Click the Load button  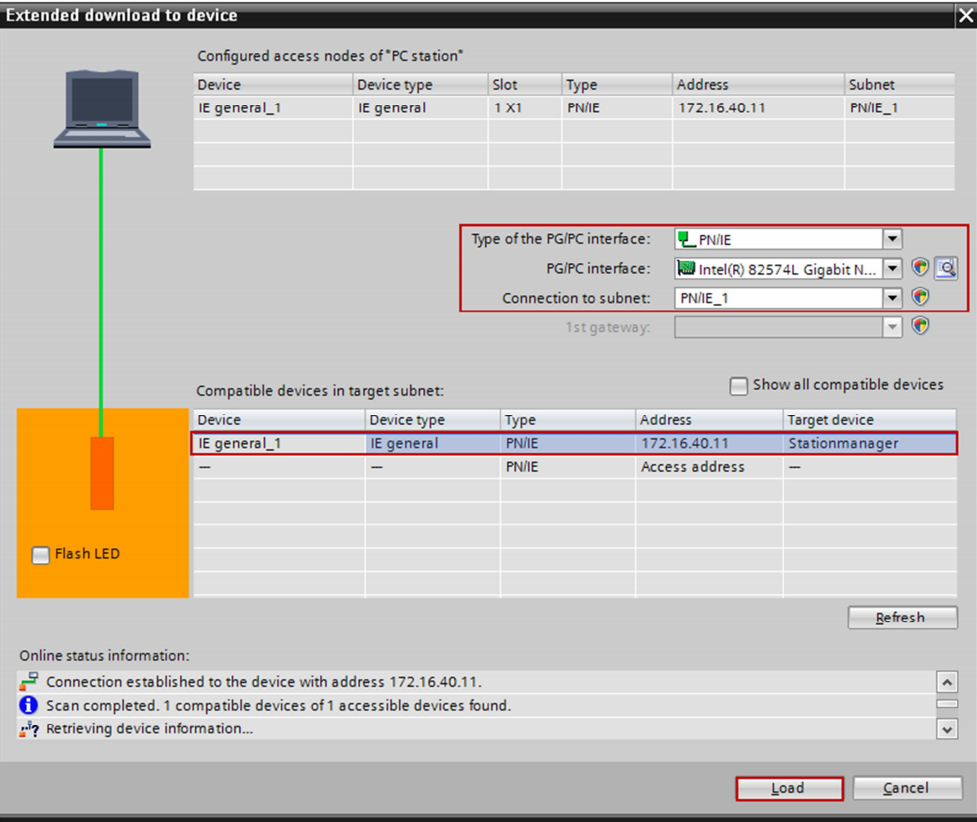(789, 788)
